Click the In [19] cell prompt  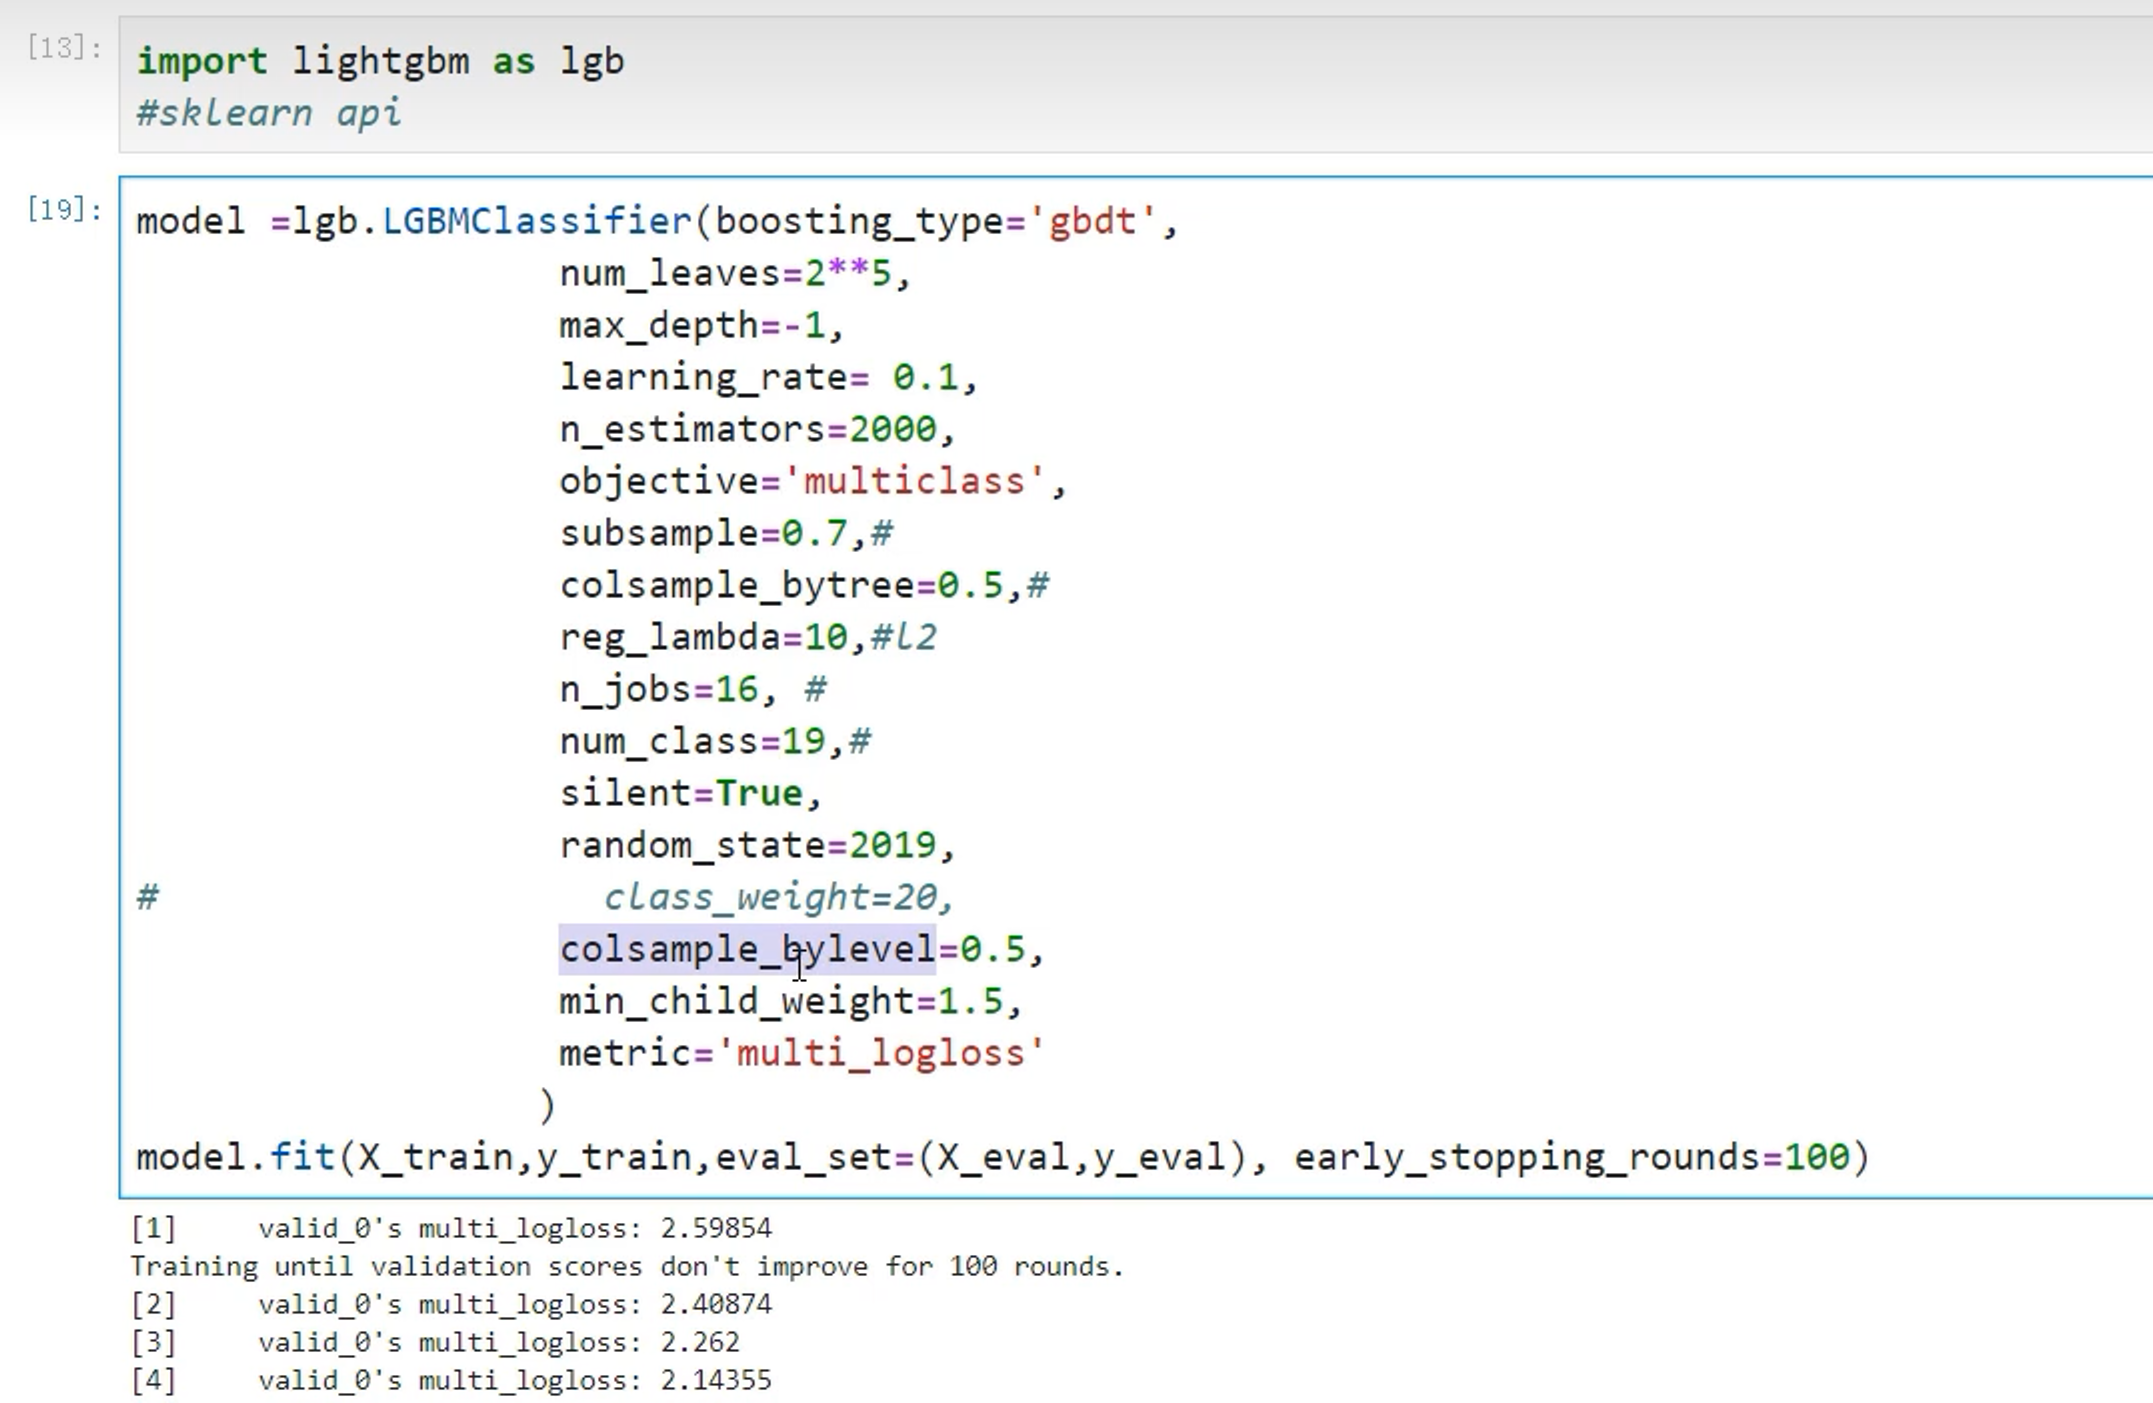[x=64, y=209]
